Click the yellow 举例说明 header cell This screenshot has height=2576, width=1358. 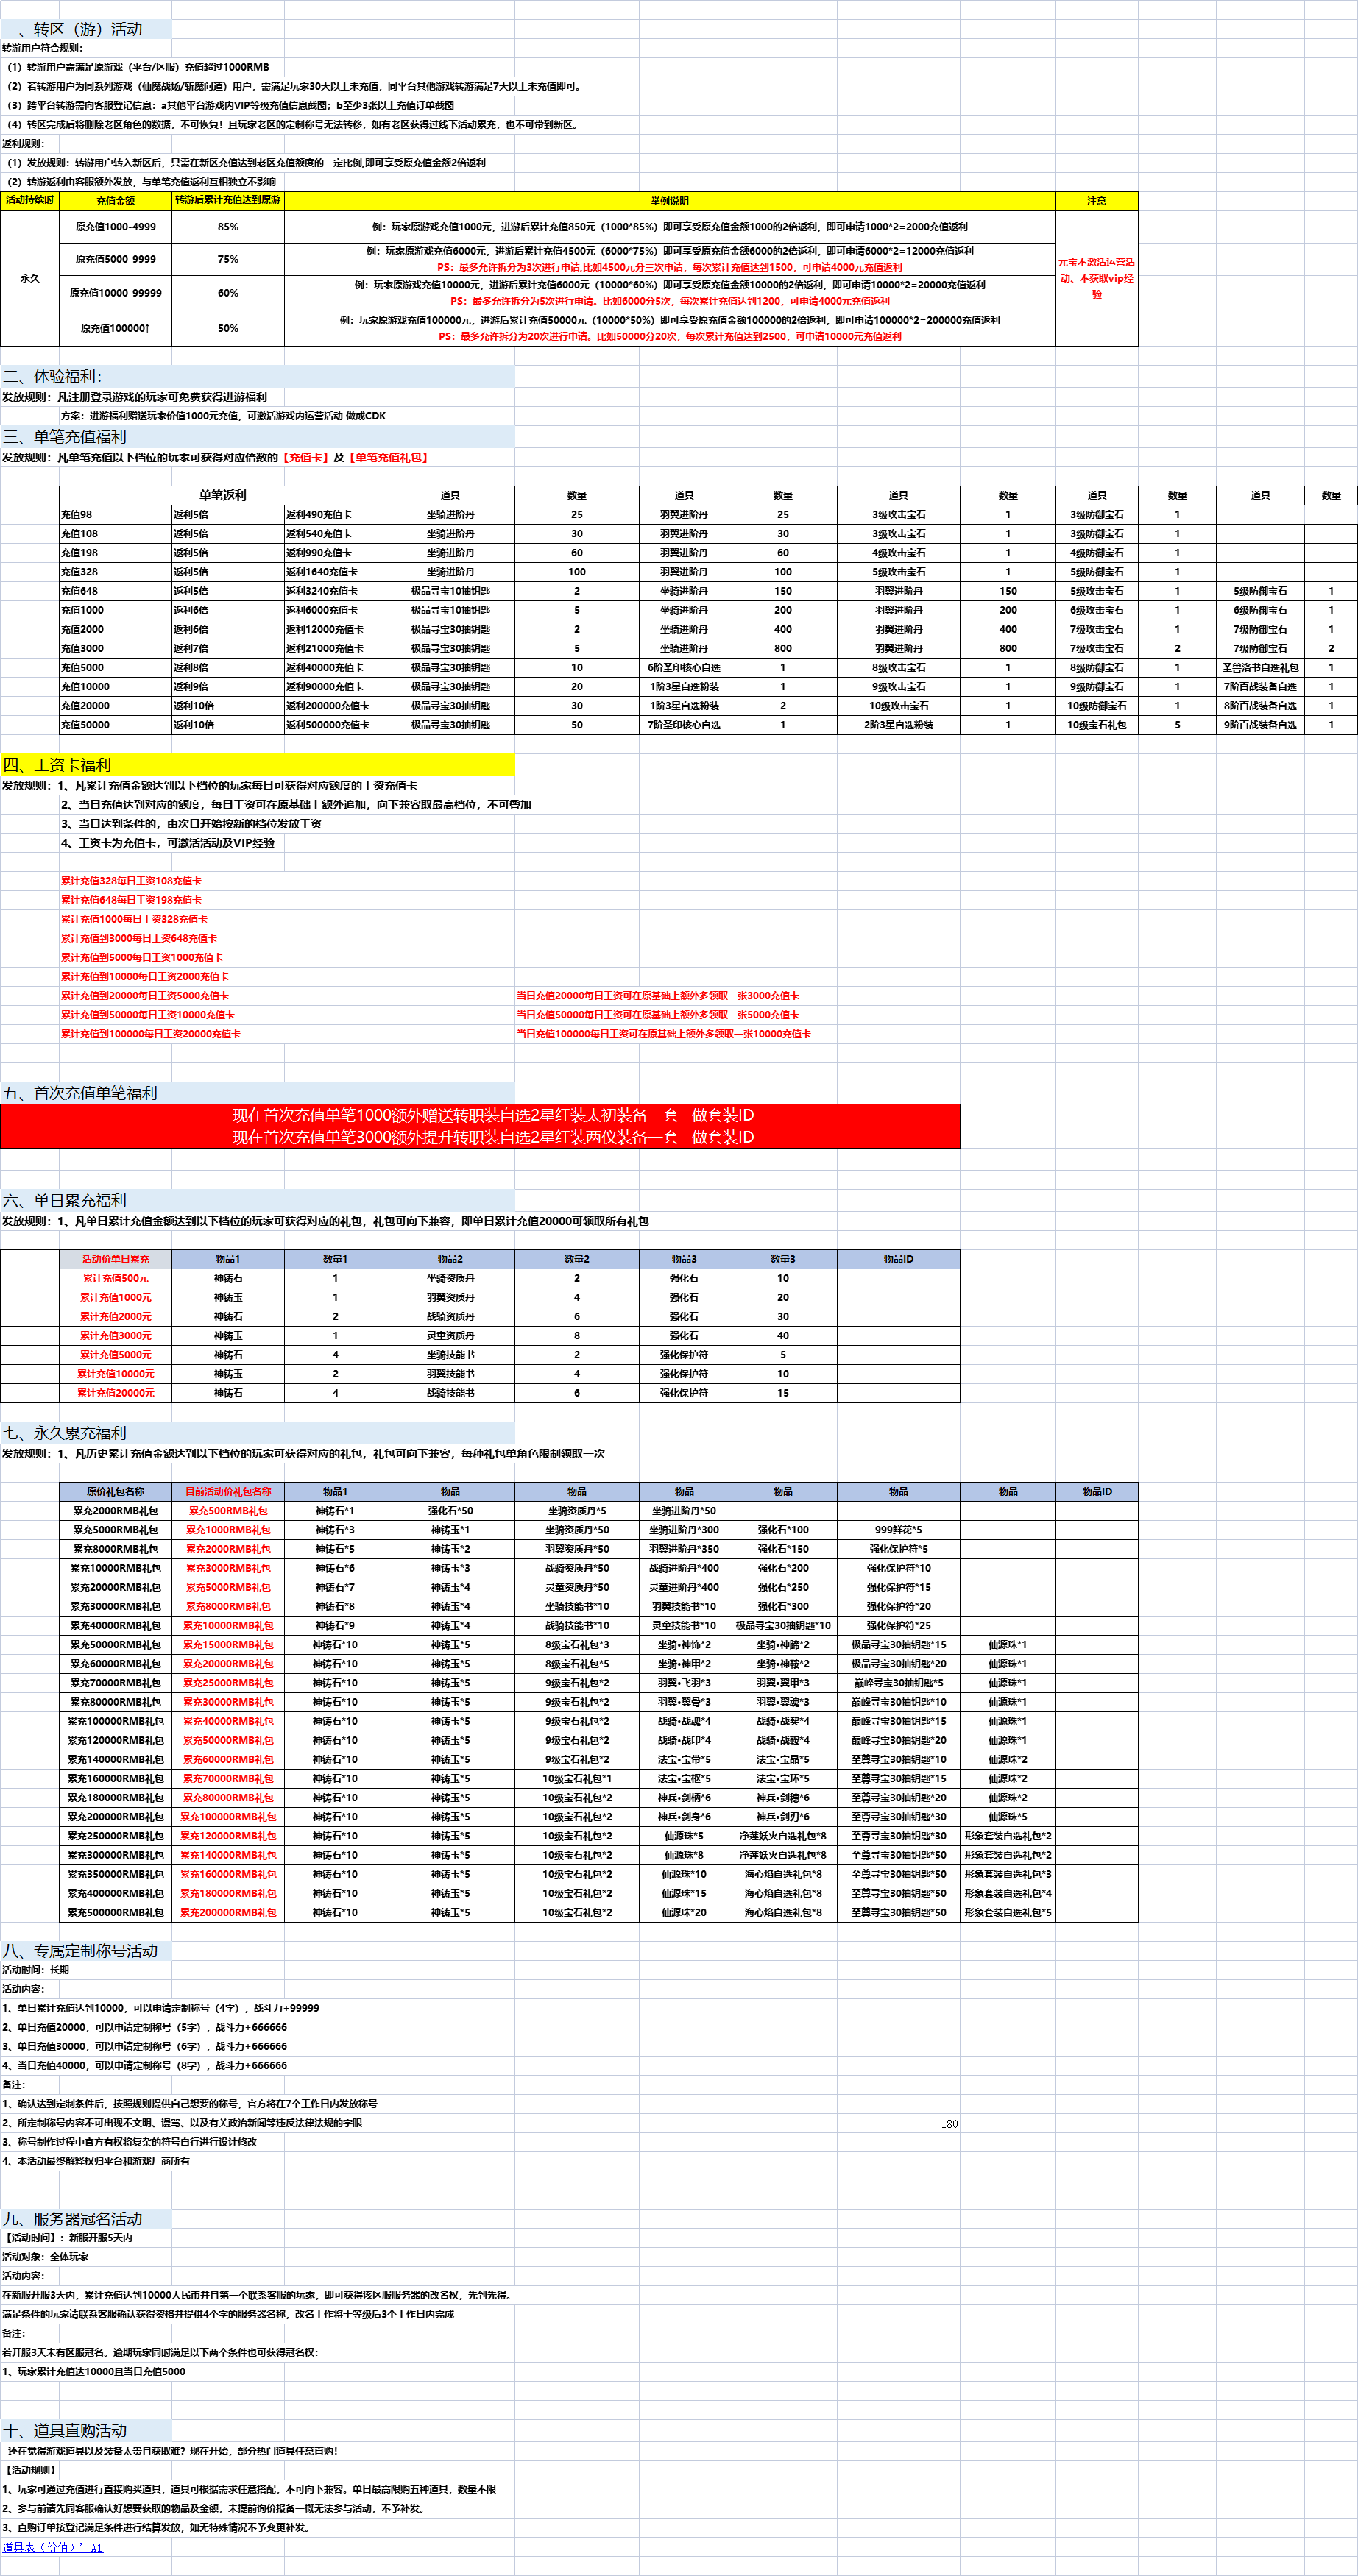click(669, 201)
